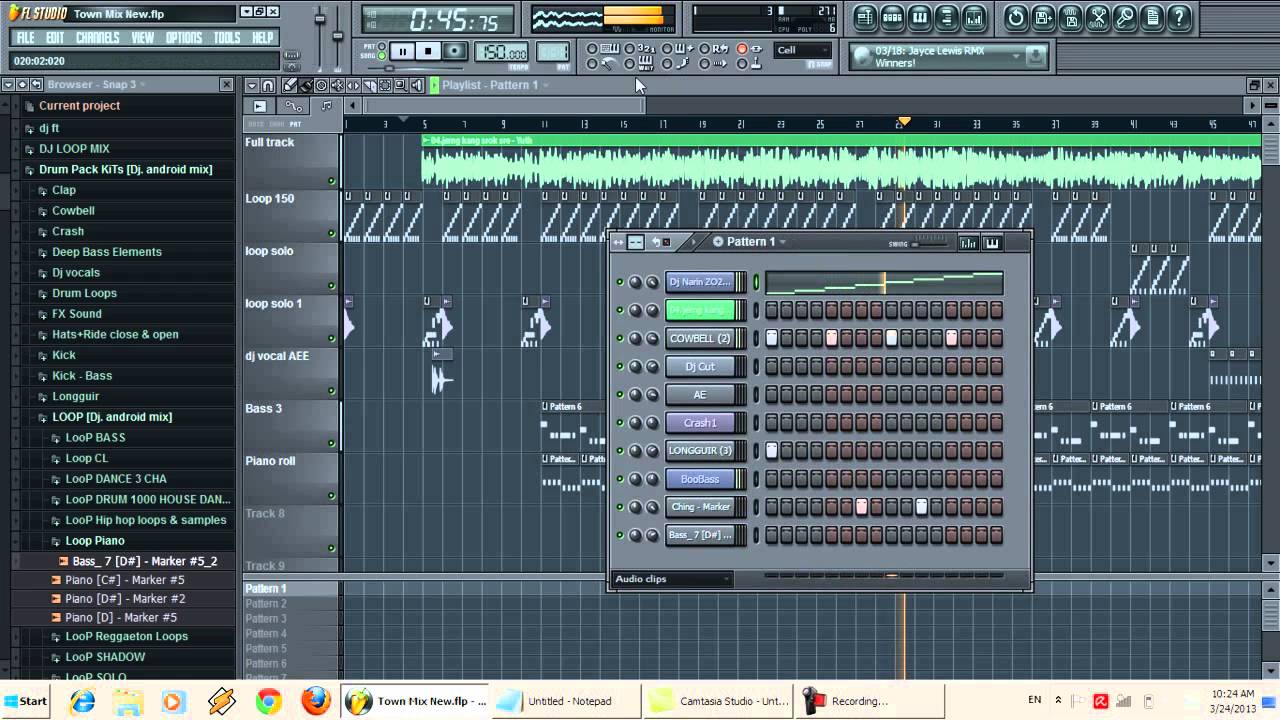1280x720 pixels.
Task: Click the scissors audio editor toolbar icon
Action: tap(1098, 17)
